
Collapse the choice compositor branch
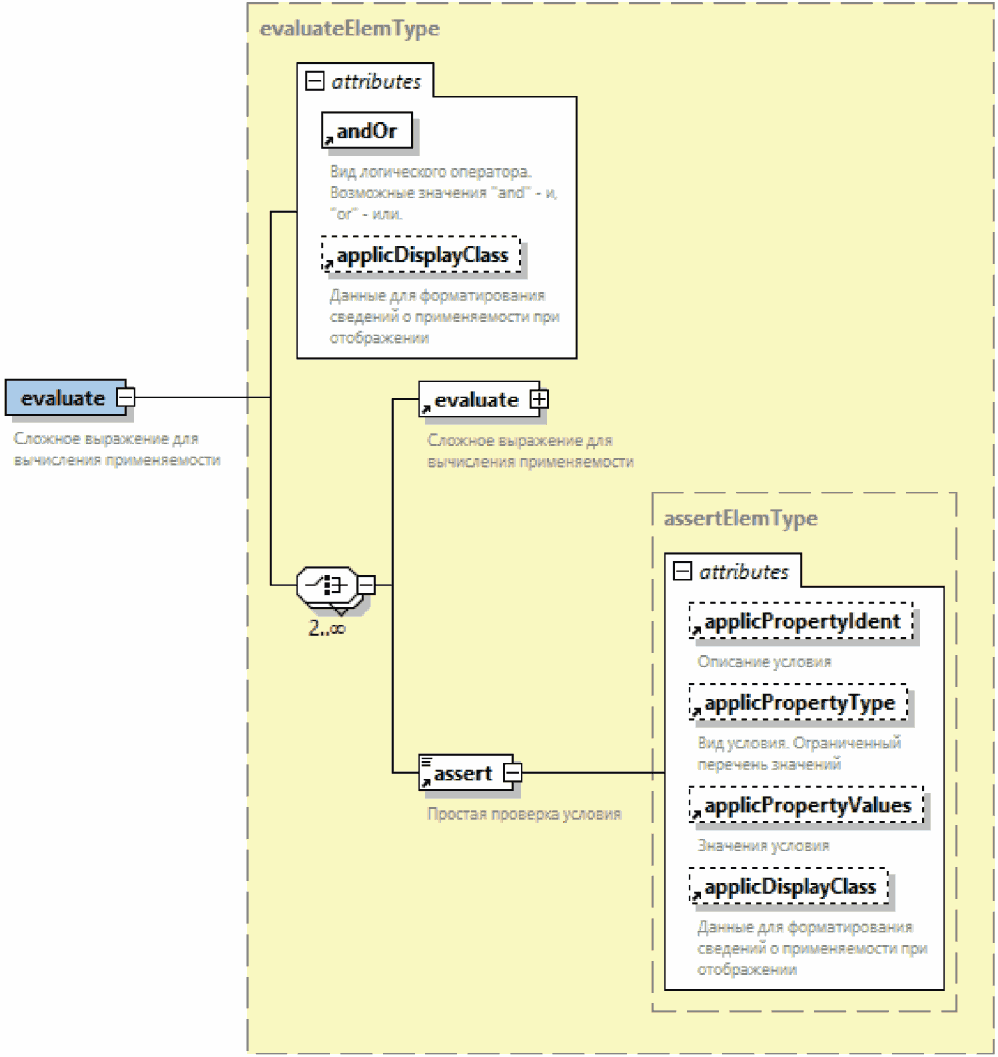tap(366, 584)
